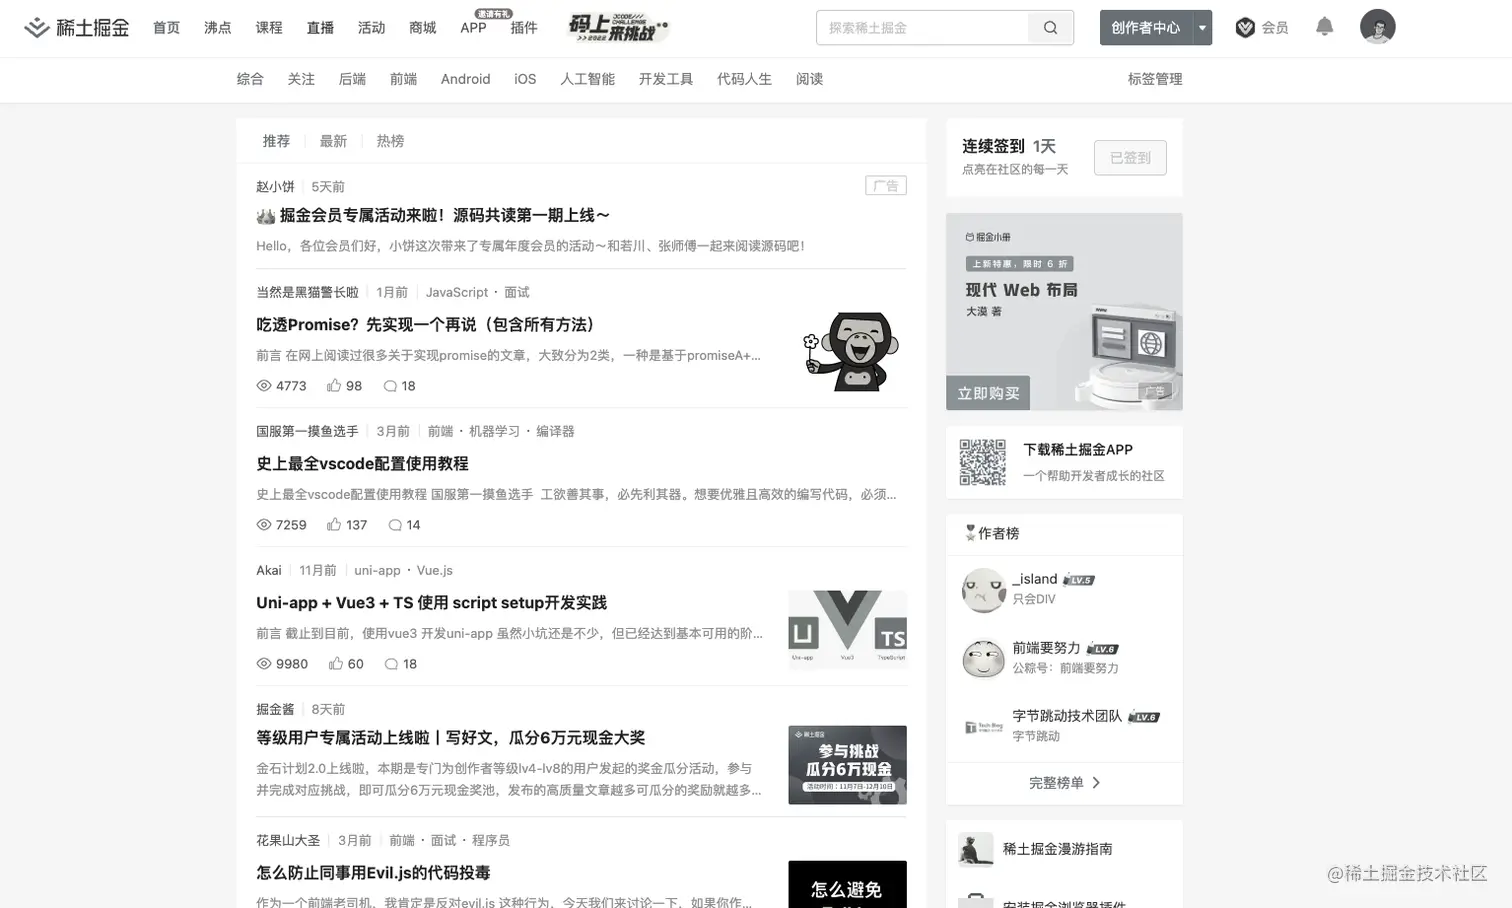Open the 吃透Promise article title
1512x908 pixels.
(x=428, y=324)
